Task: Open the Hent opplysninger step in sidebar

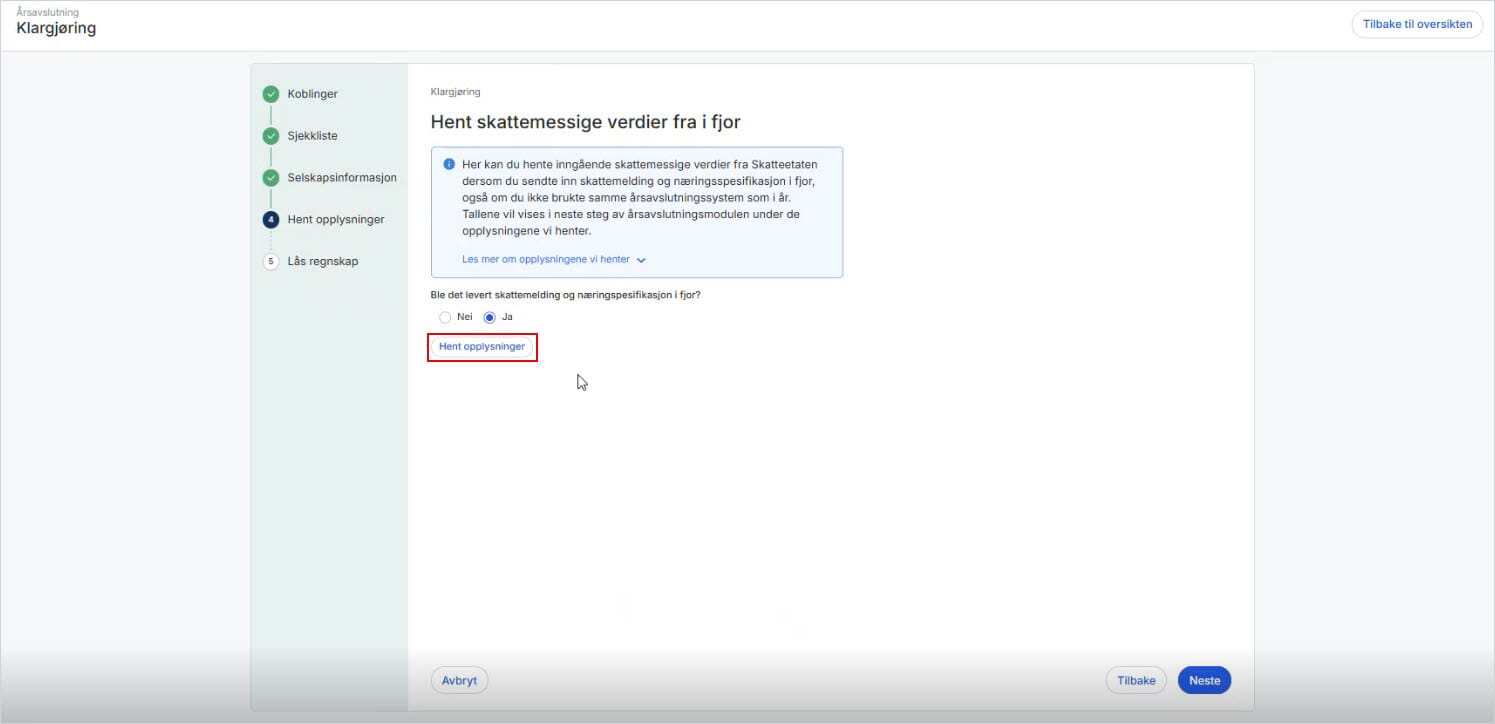Action: (x=336, y=220)
